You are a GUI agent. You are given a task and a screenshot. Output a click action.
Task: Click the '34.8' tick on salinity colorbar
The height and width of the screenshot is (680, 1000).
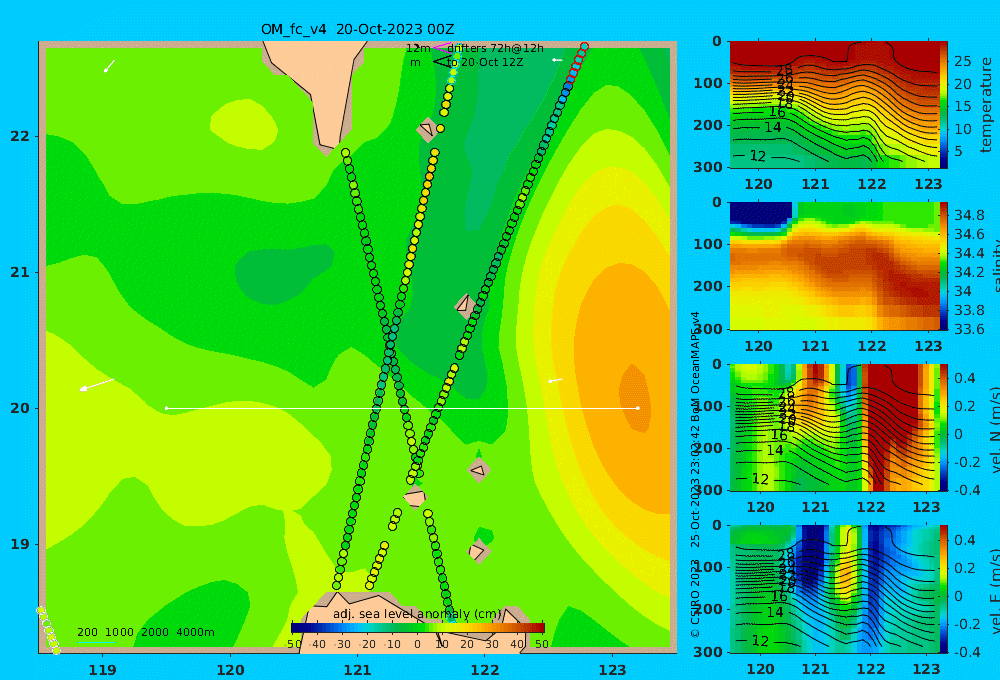[969, 215]
